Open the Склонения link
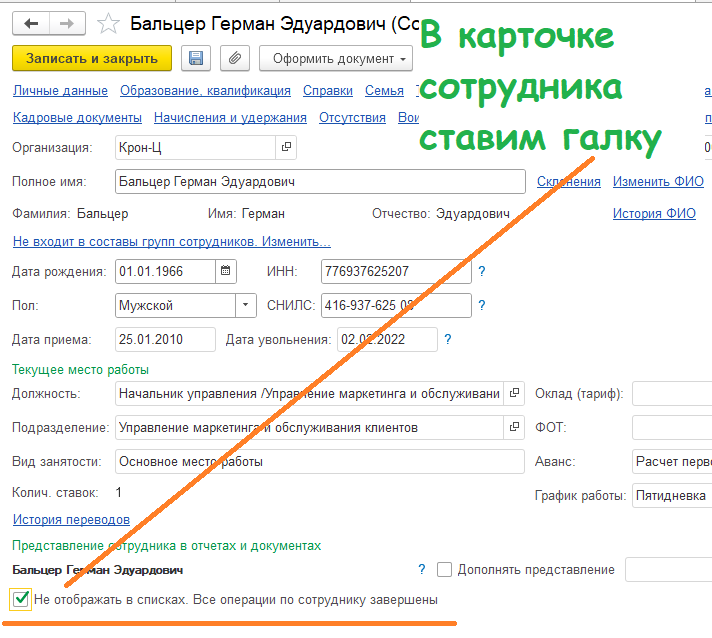 click(x=569, y=182)
